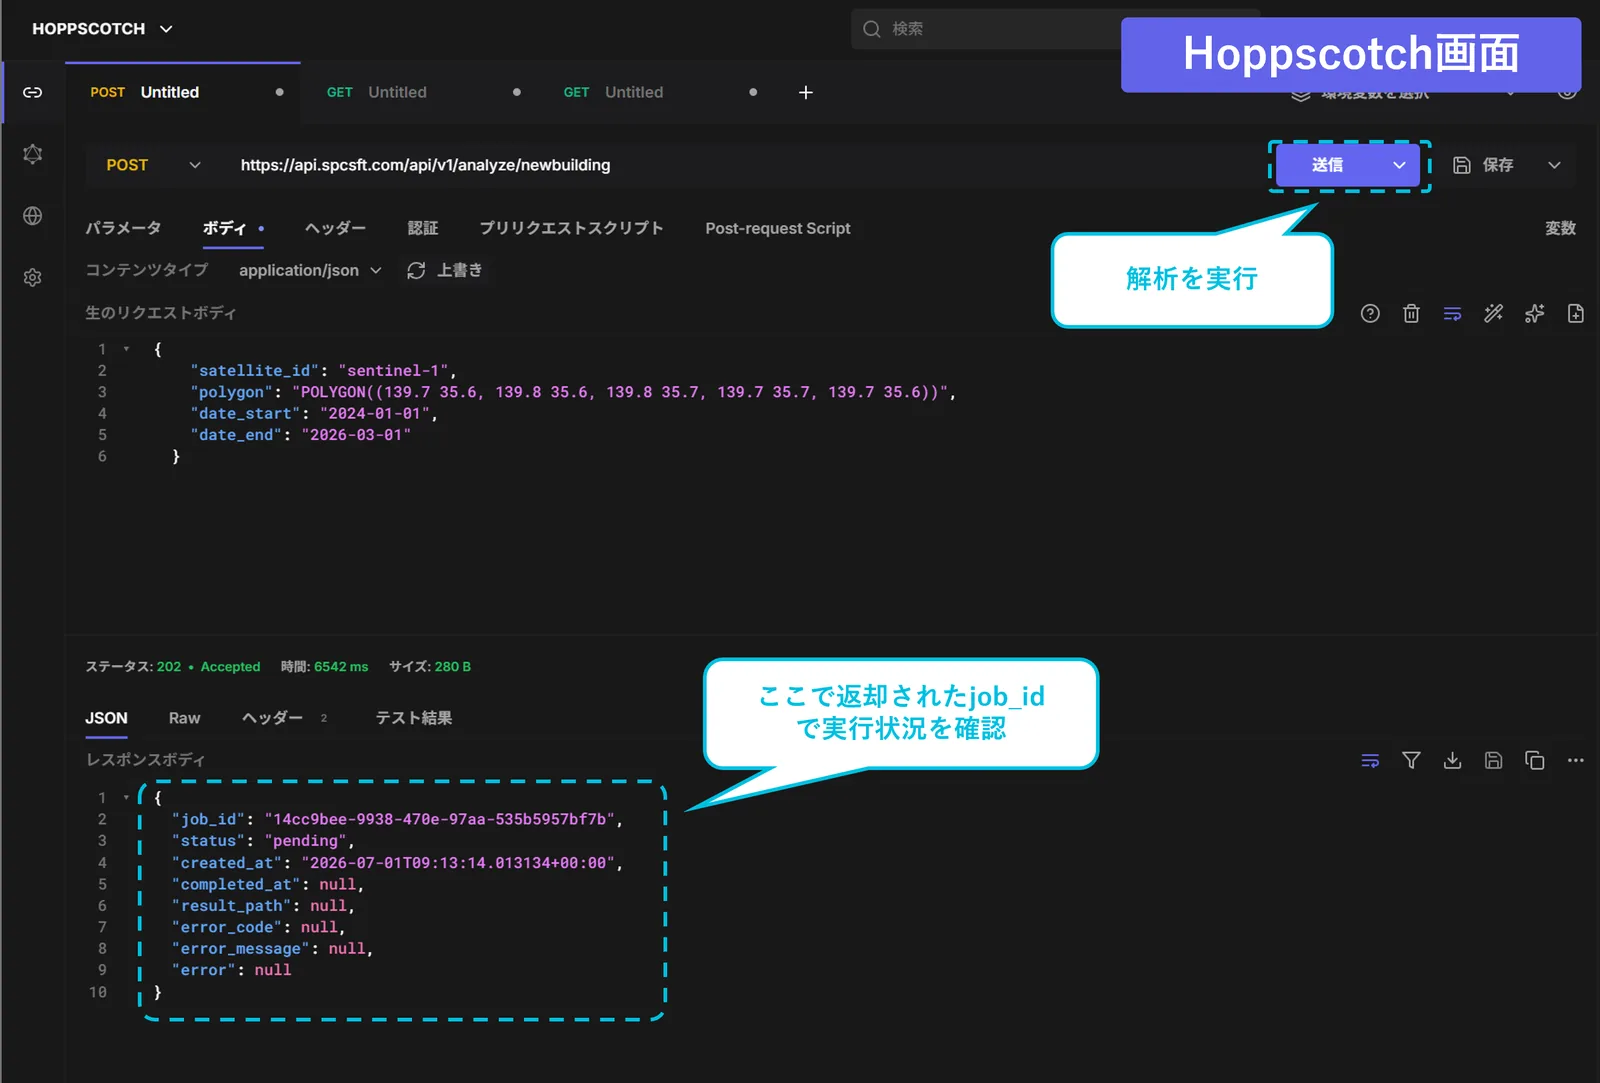1600x1083 pixels.
Task: Open the settings gear in left sidebar
Action: tap(32, 277)
